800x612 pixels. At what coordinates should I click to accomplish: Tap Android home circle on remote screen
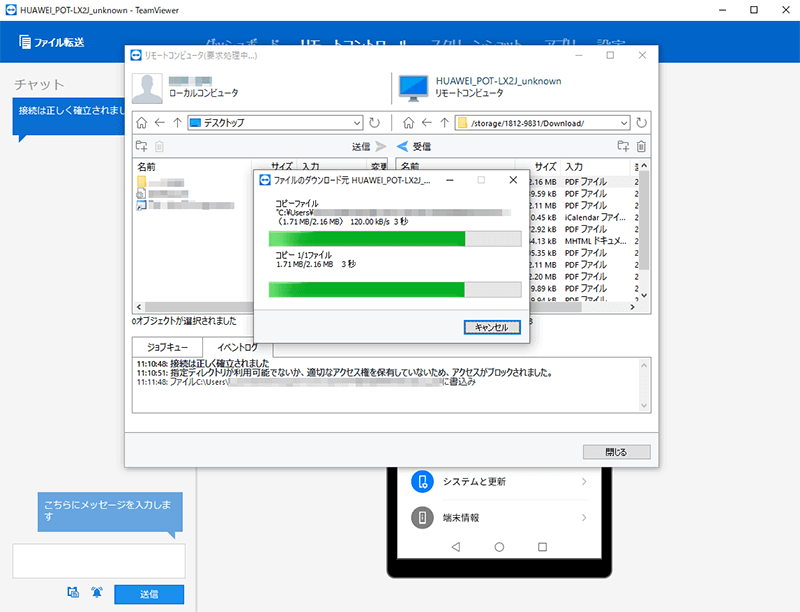[x=499, y=547]
